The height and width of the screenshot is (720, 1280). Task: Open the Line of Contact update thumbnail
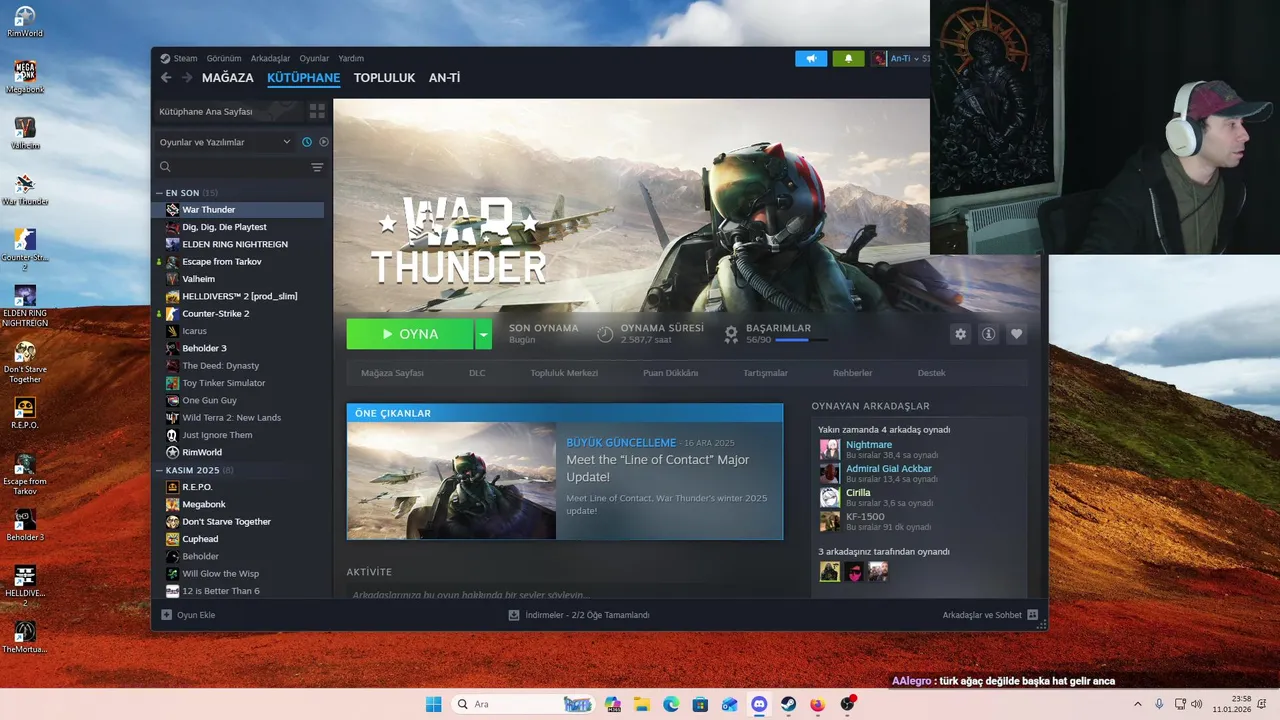(451, 481)
